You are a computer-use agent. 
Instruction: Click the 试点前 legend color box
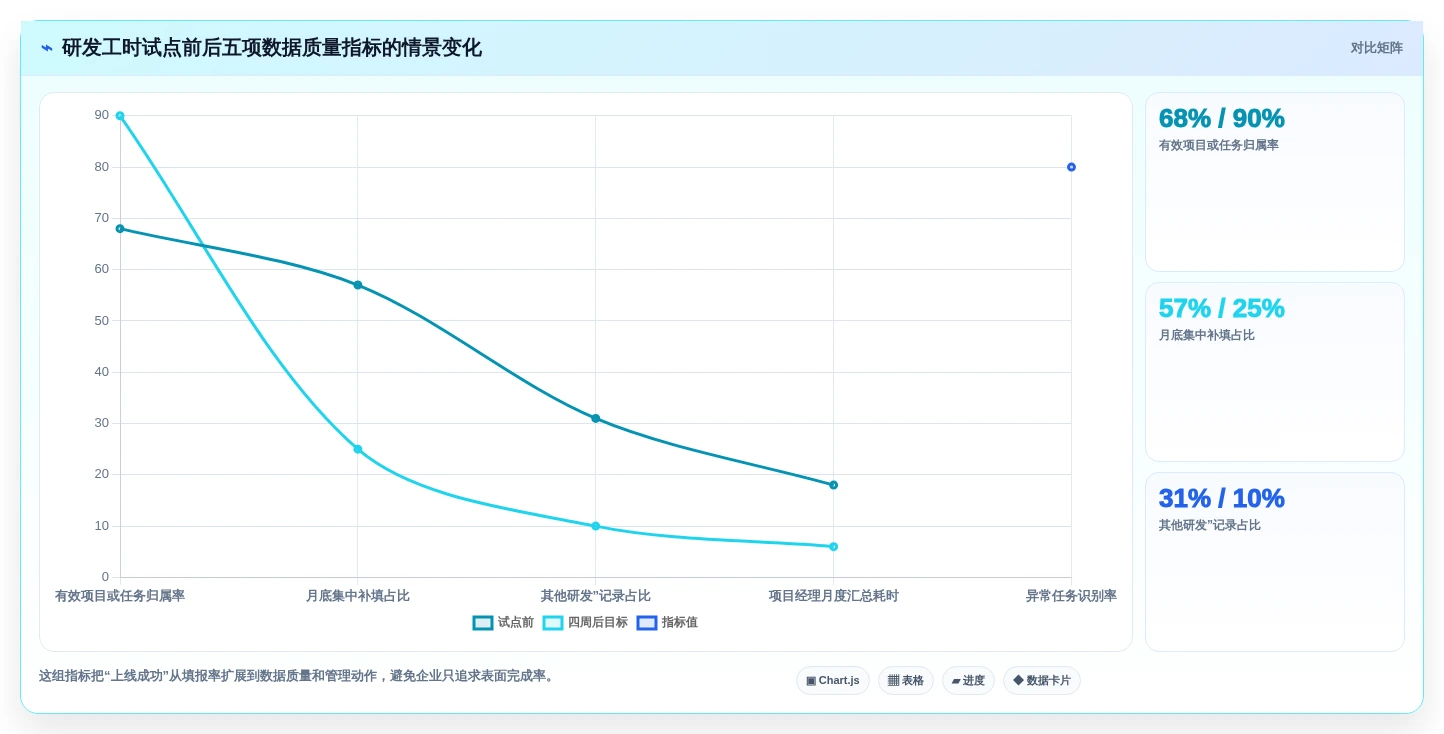pos(483,623)
